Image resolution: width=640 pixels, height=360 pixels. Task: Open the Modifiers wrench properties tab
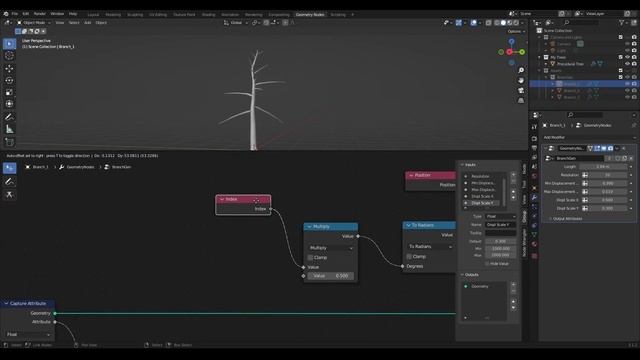[x=534, y=198]
